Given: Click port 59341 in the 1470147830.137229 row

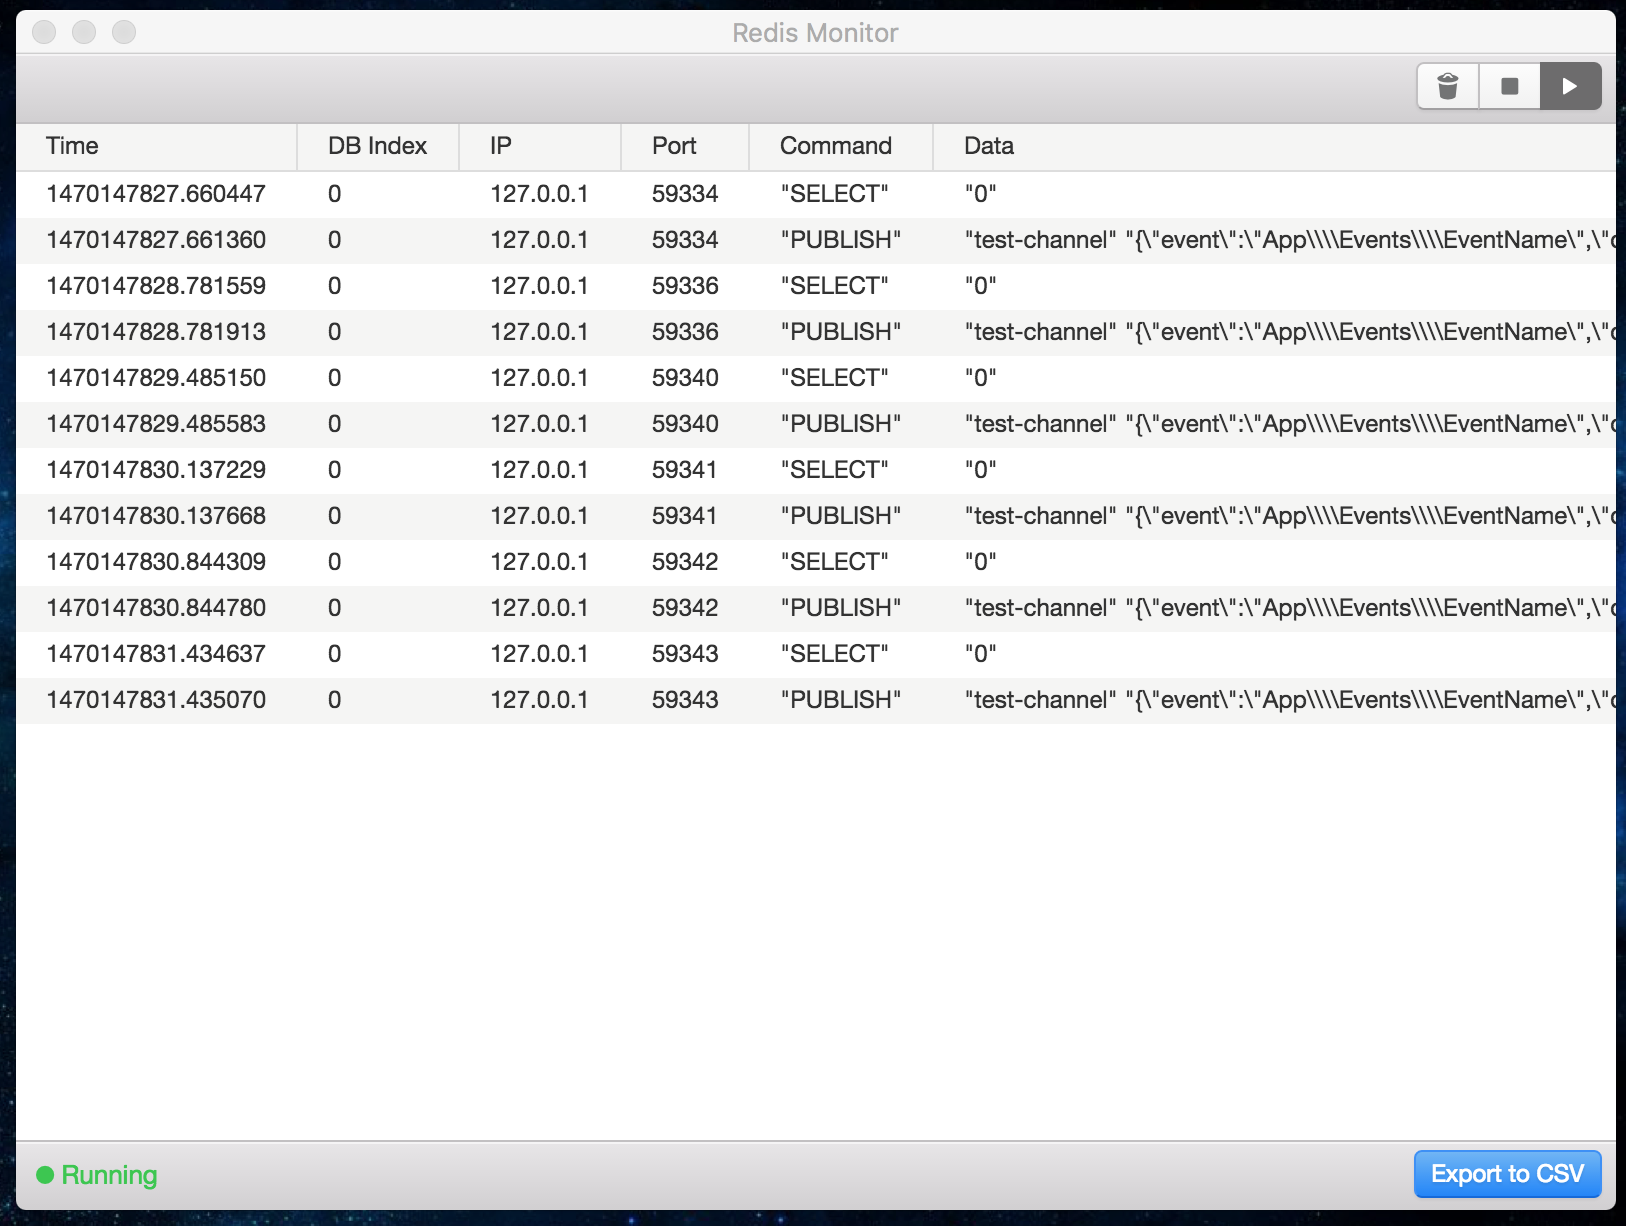Looking at the screenshot, I should pos(685,470).
